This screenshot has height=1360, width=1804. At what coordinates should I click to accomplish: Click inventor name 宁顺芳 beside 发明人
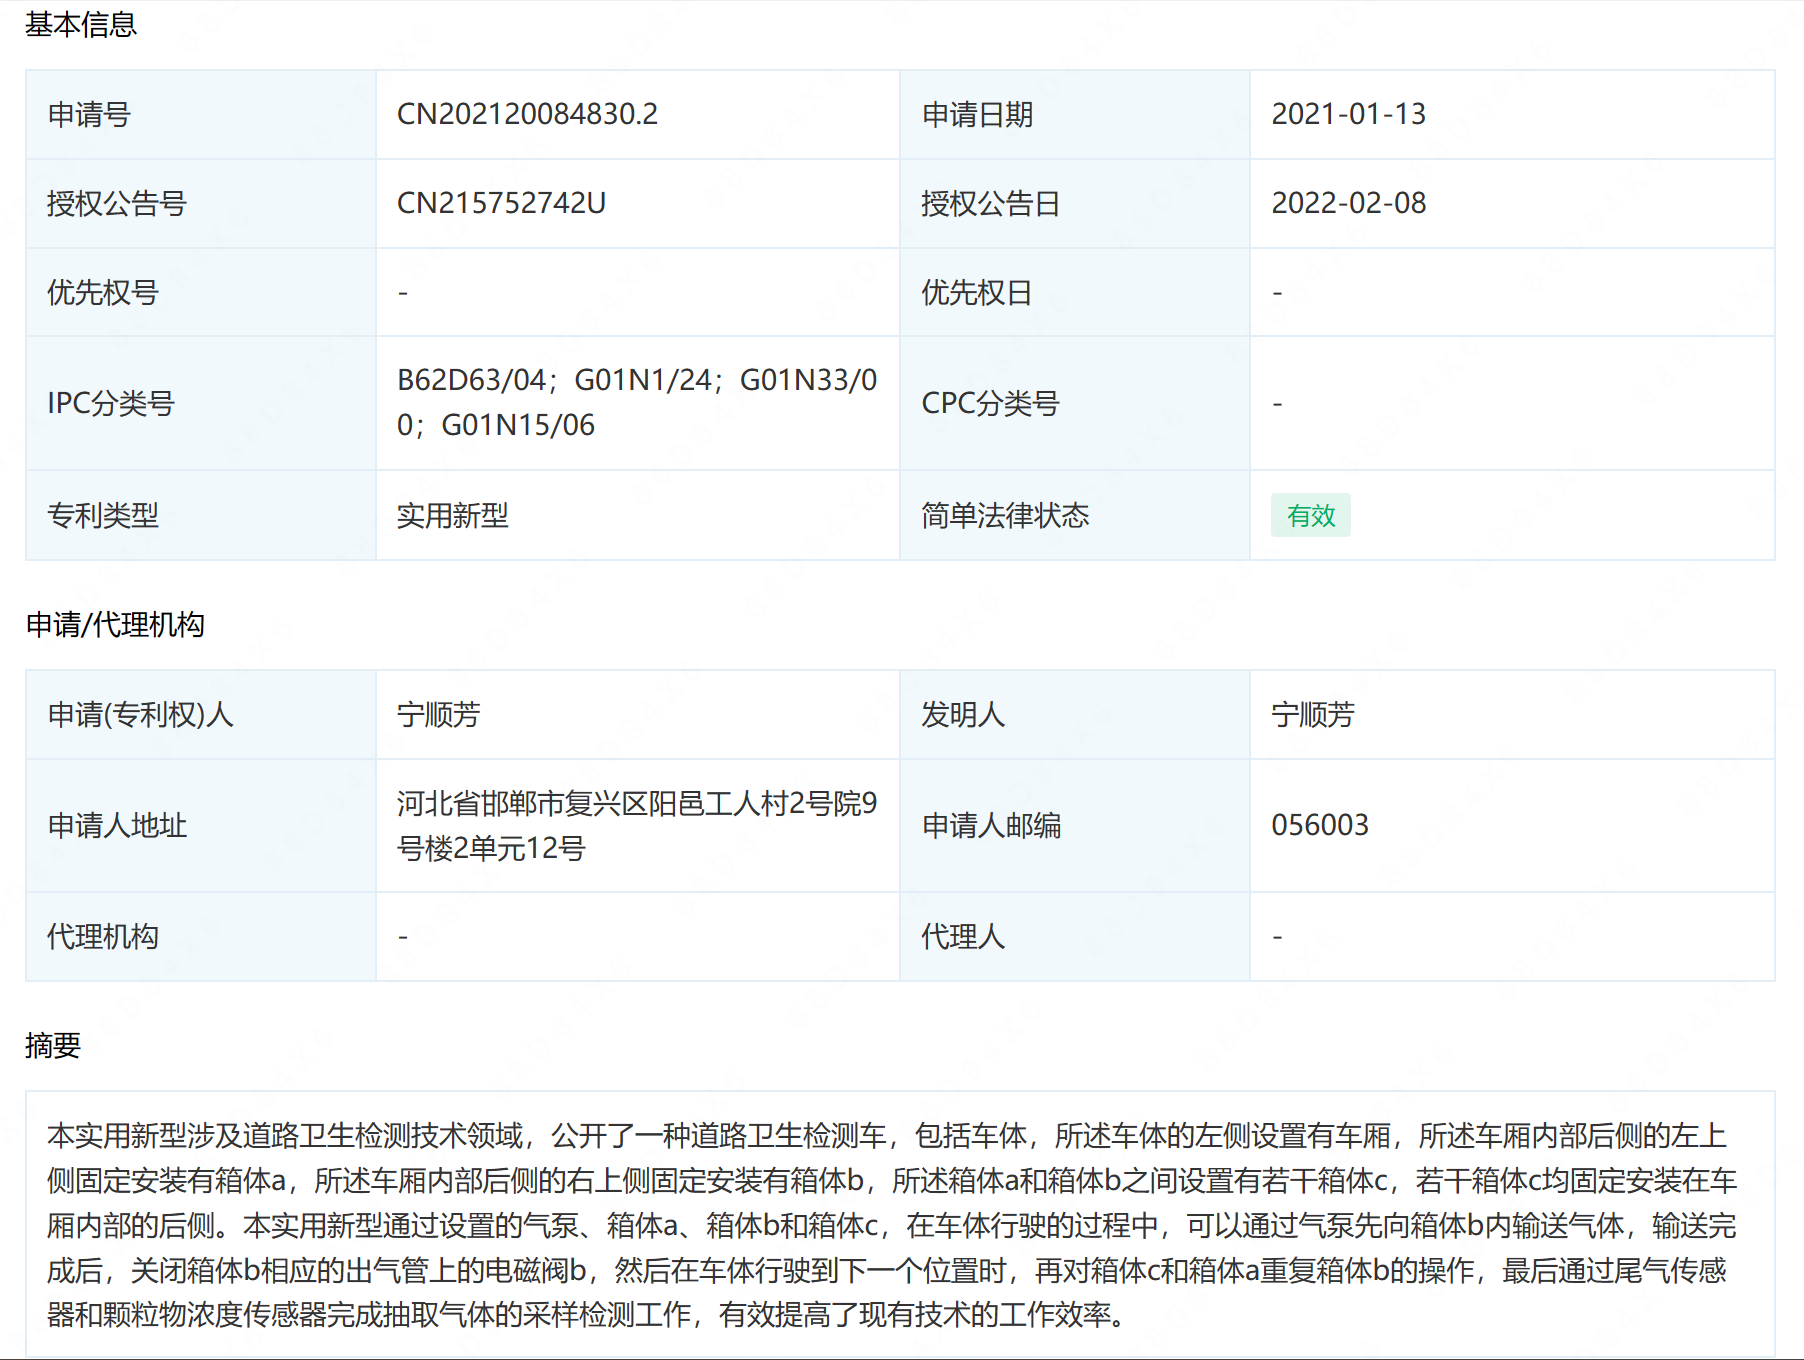(1312, 714)
